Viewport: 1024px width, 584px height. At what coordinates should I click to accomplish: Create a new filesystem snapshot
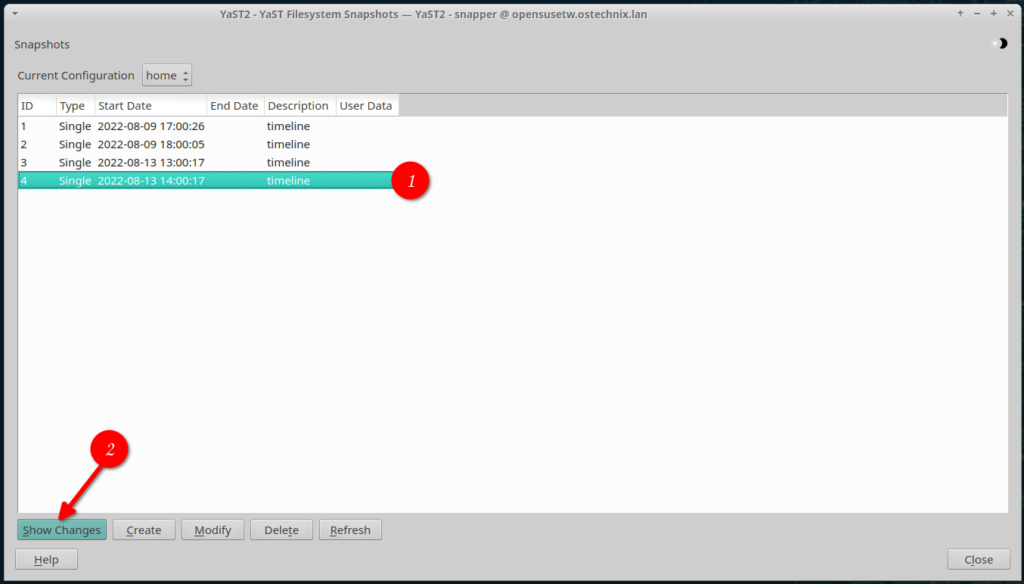(144, 529)
